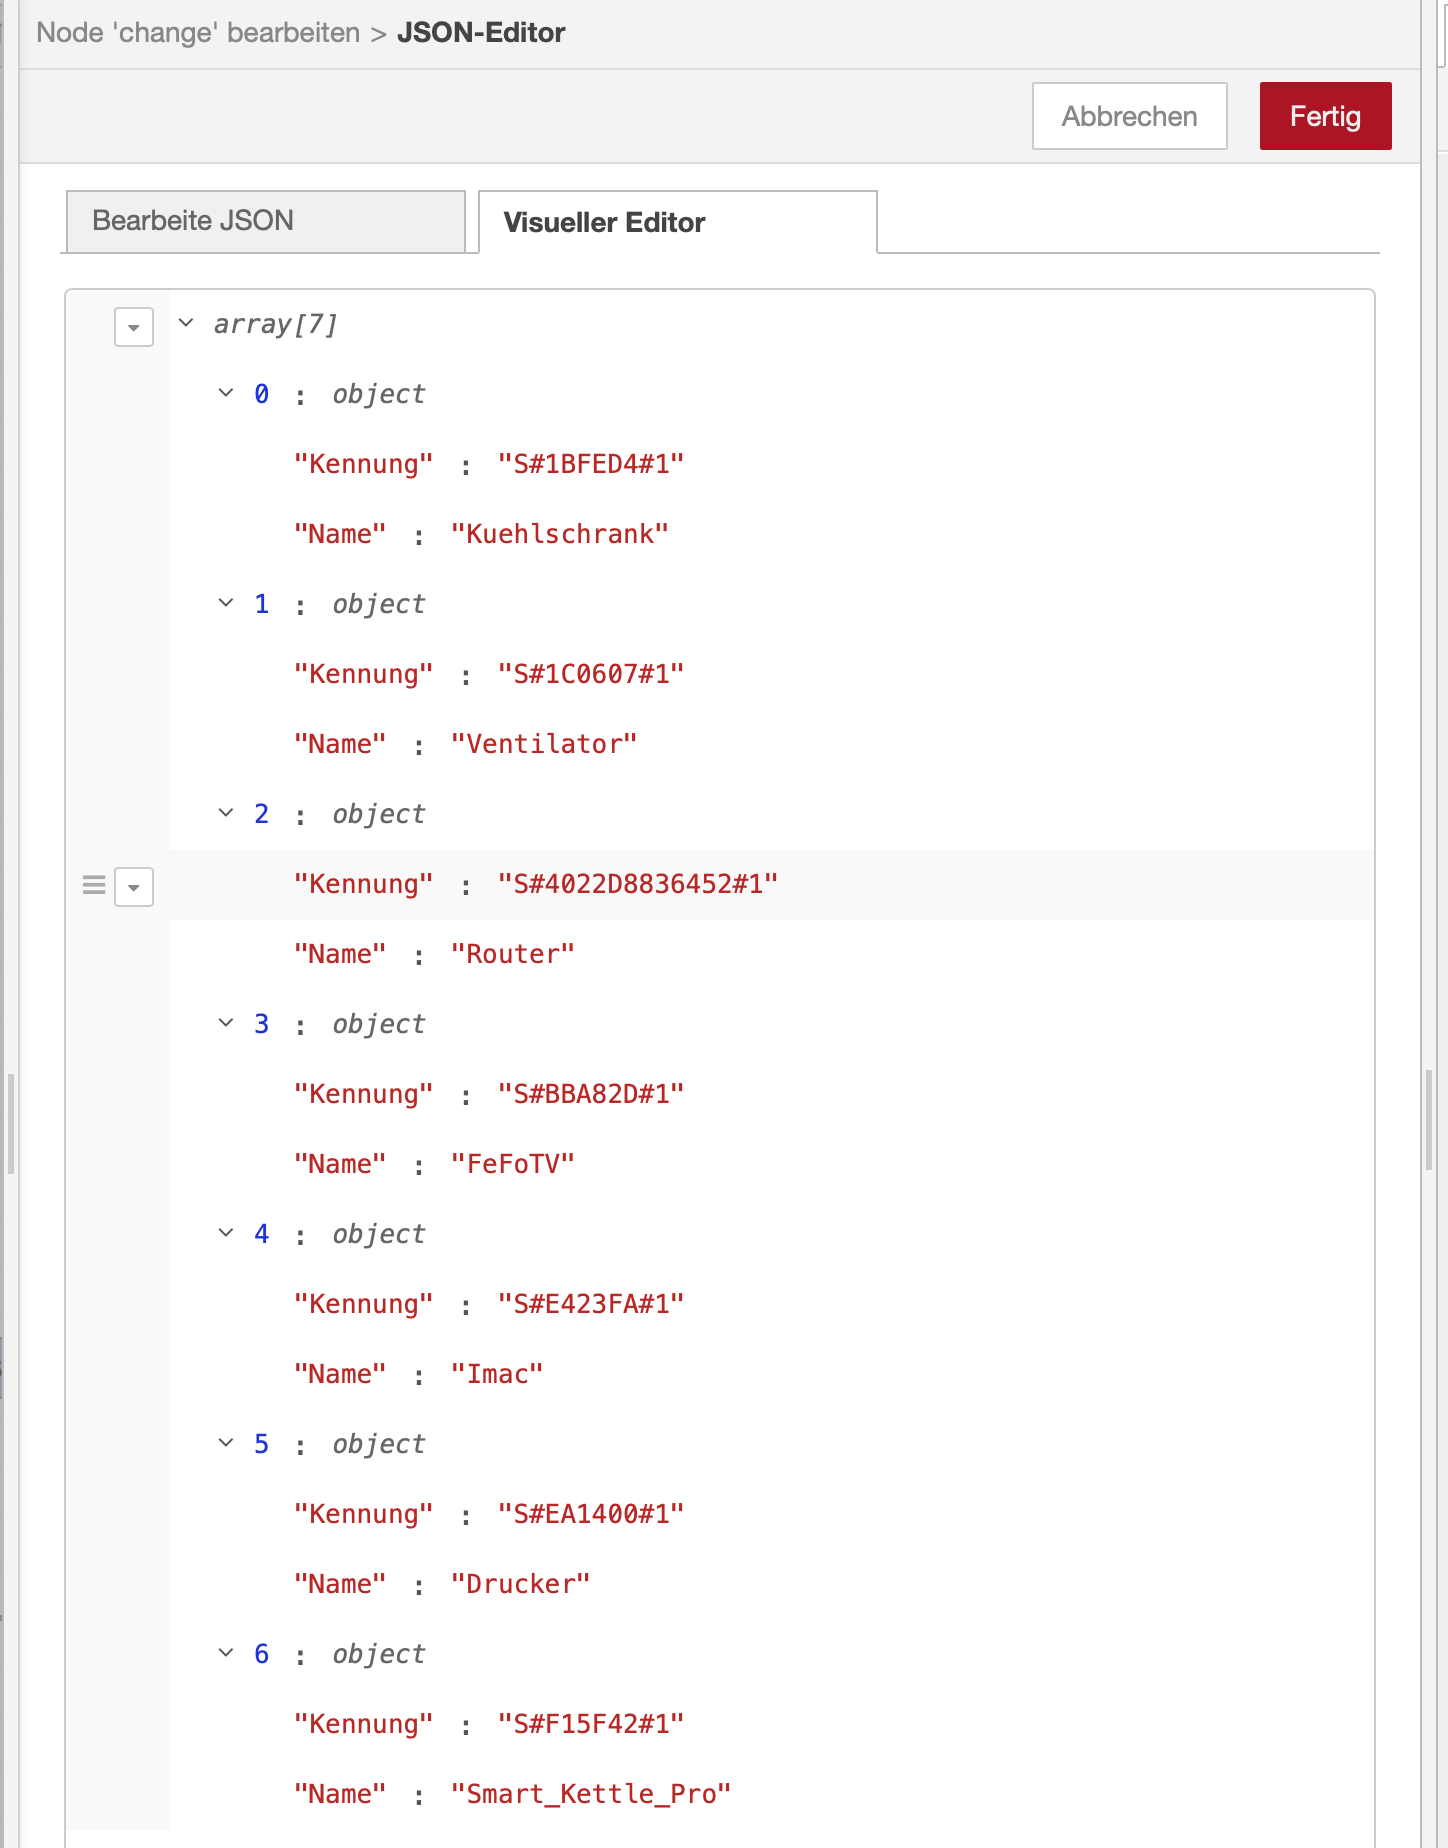Image resolution: width=1448 pixels, height=1848 pixels.
Task: Collapse the root array[7] node
Action: [x=186, y=323]
